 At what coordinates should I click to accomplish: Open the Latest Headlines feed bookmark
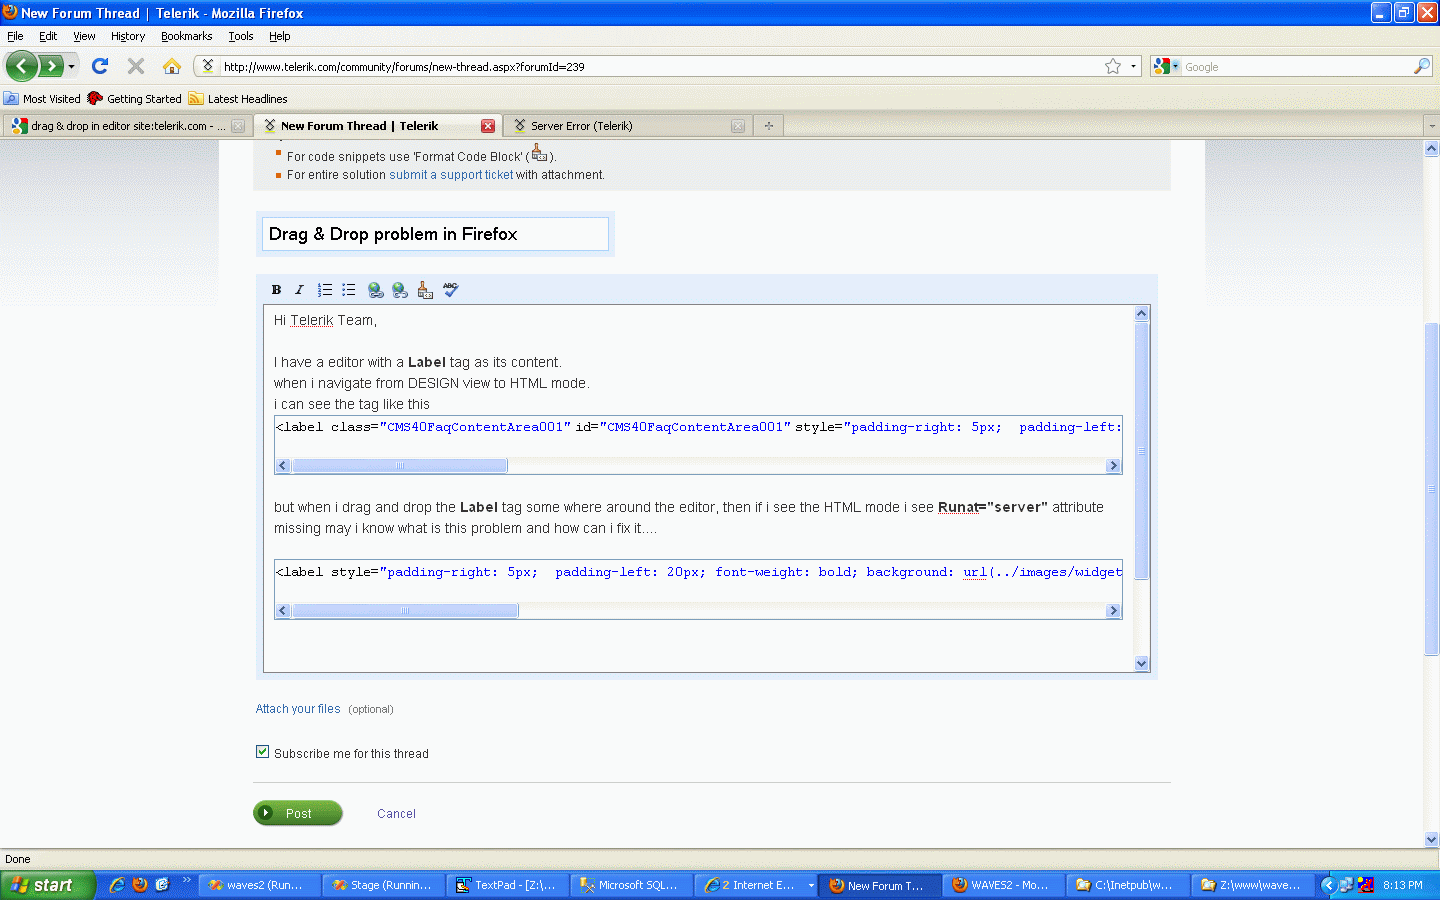click(238, 99)
